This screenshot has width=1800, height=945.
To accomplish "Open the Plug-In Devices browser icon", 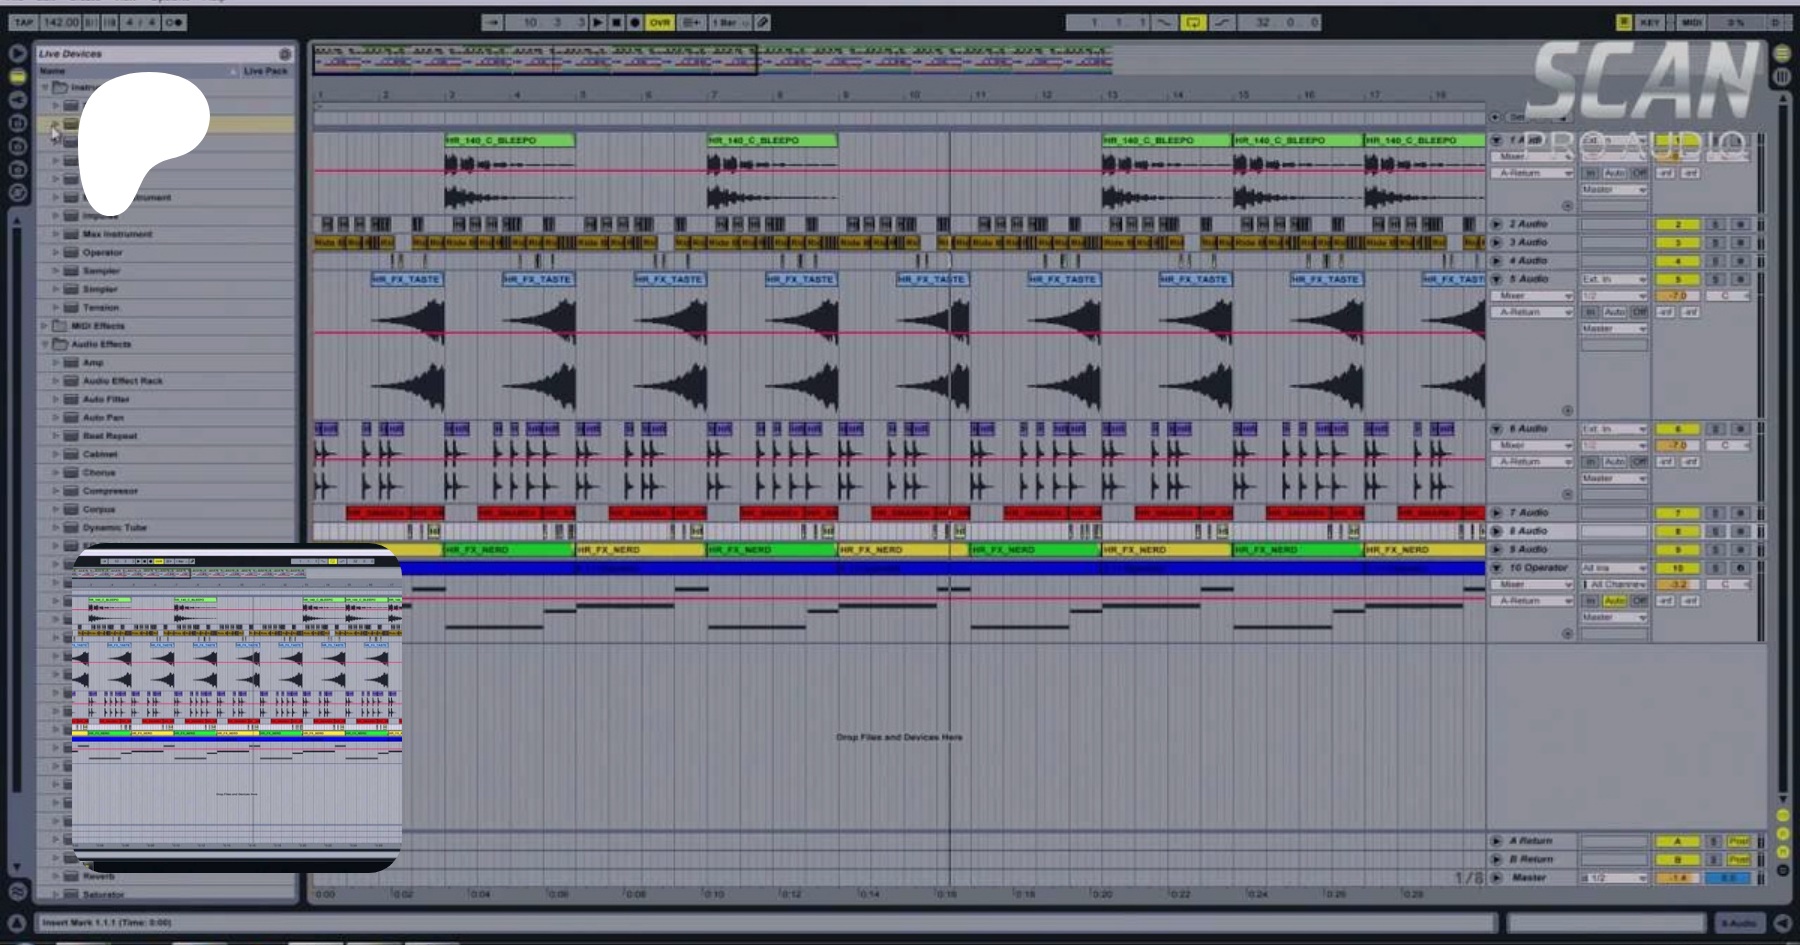I will point(17,99).
